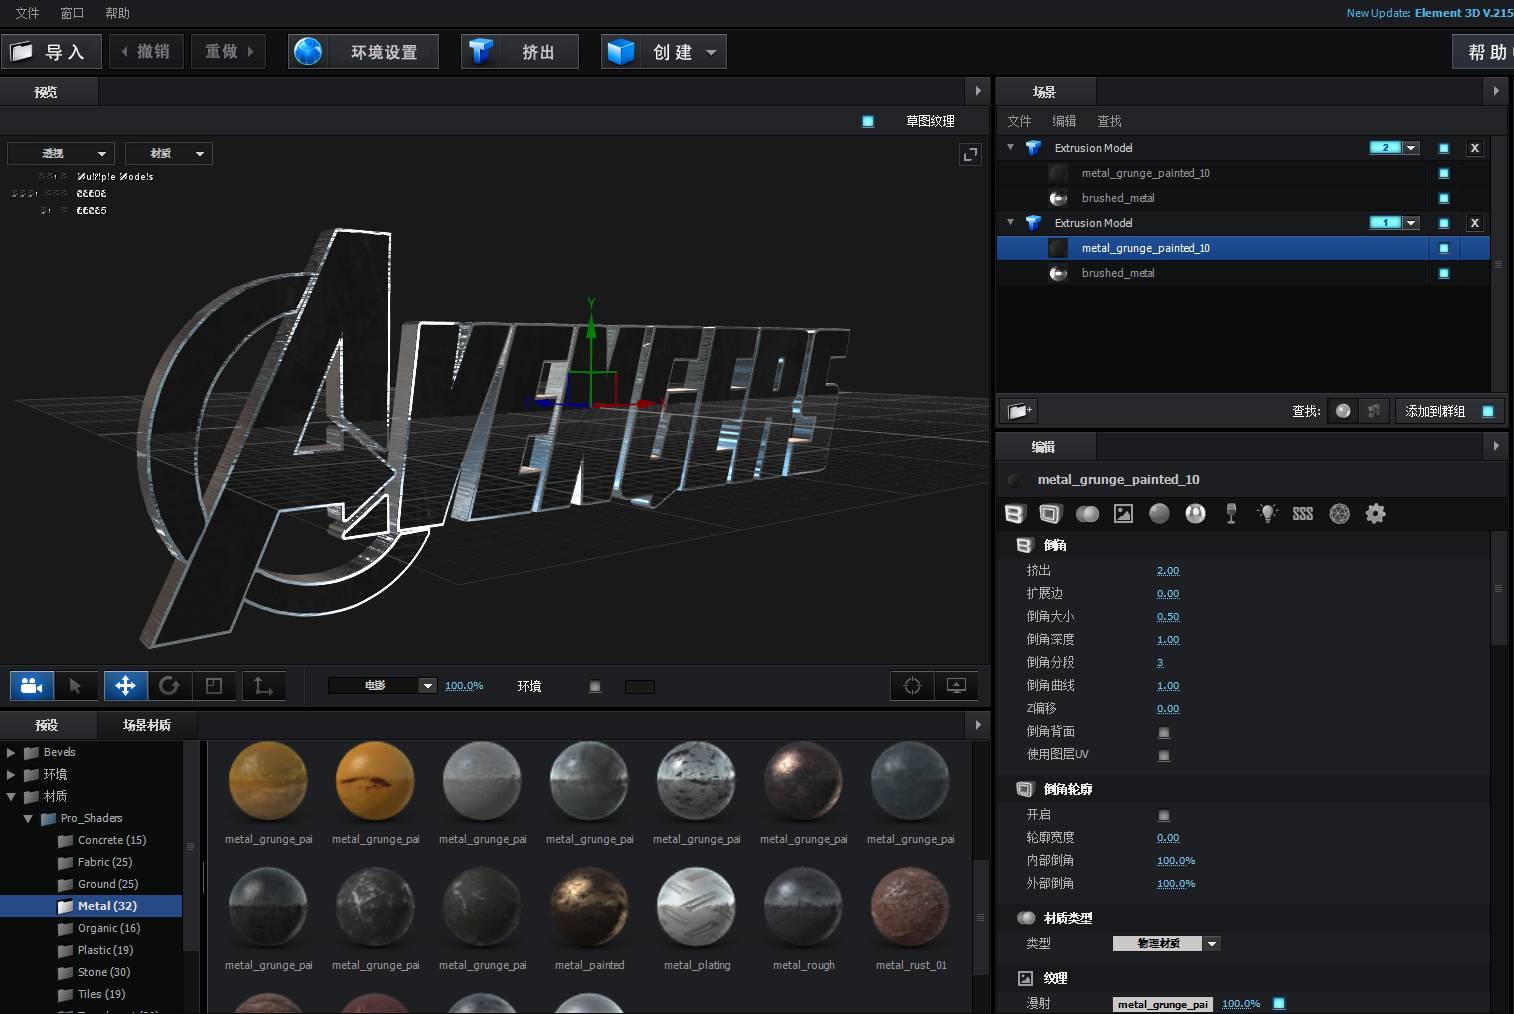Activate the four-arrow move tool
The height and width of the screenshot is (1014, 1514).
pyautogui.click(x=125, y=686)
